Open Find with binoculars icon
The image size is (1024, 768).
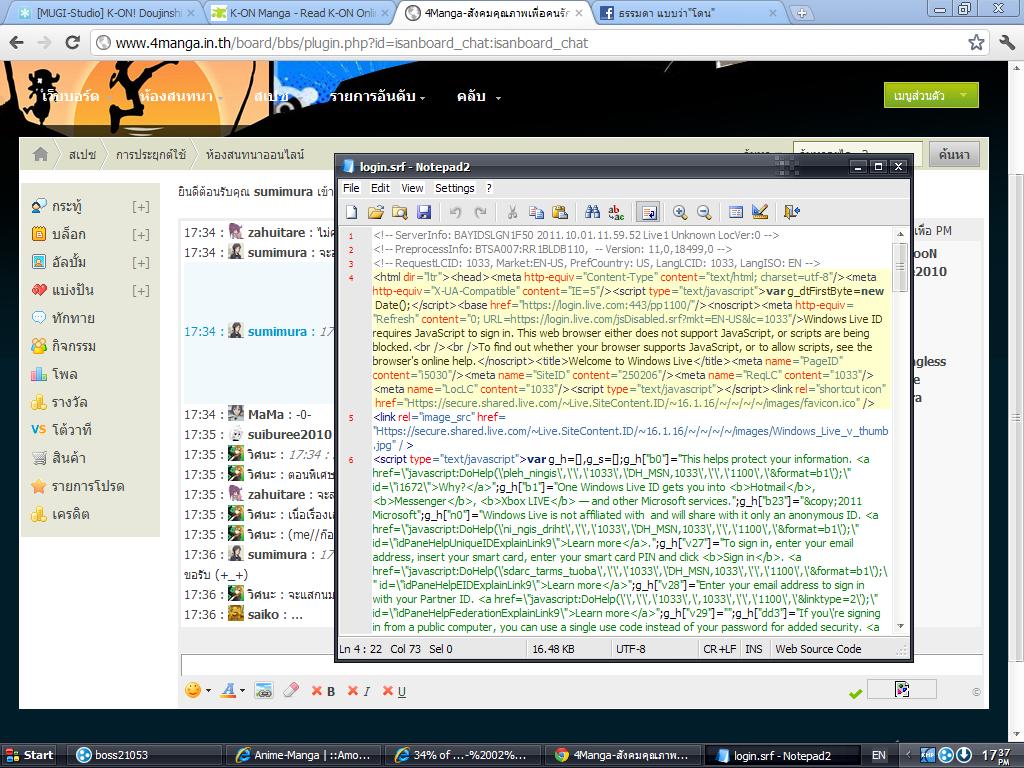pyautogui.click(x=592, y=212)
